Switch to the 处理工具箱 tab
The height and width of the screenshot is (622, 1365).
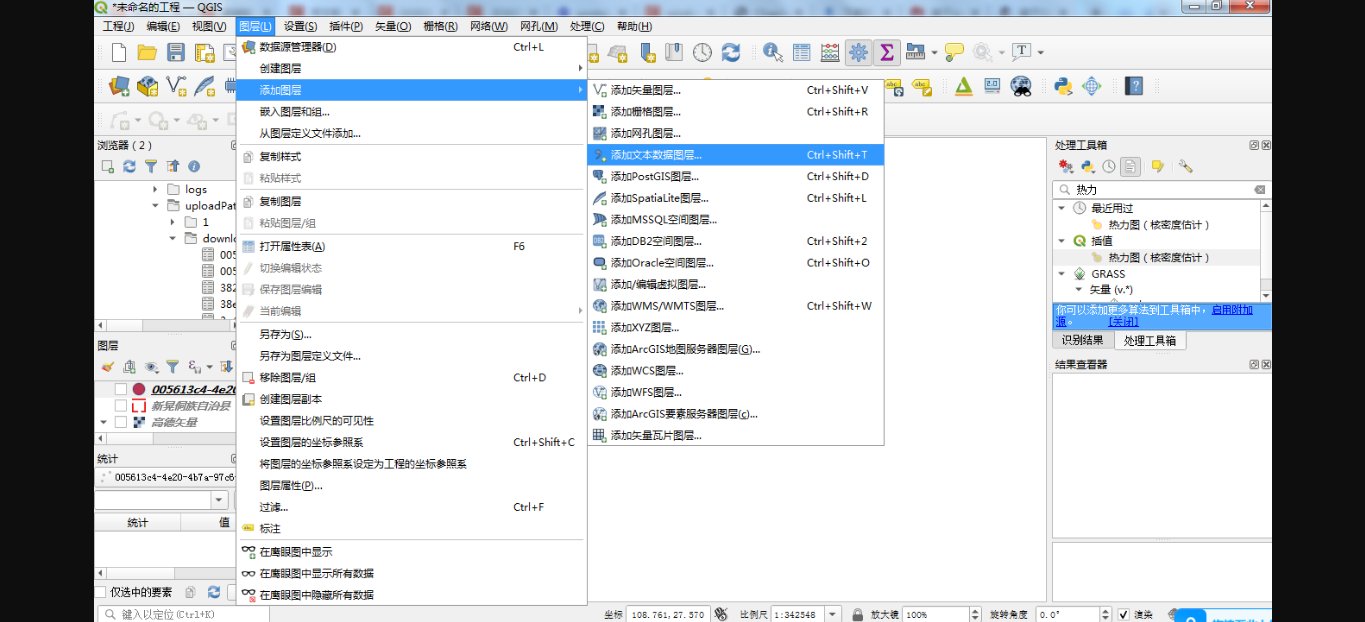(x=1150, y=340)
